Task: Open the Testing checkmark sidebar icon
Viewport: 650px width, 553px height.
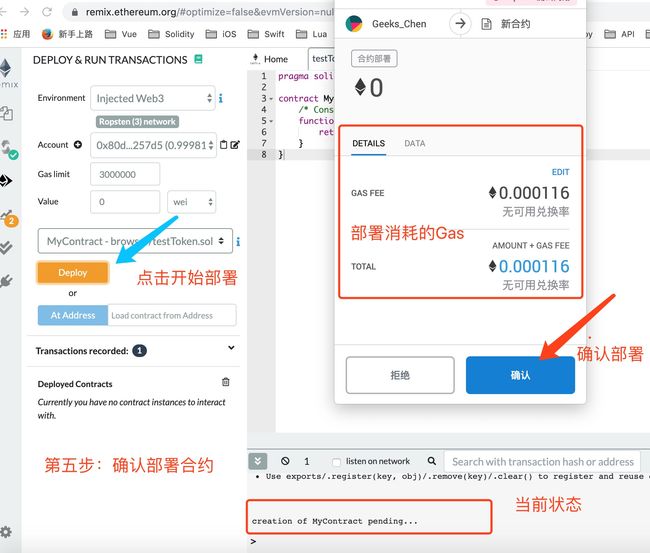Action: (6, 248)
